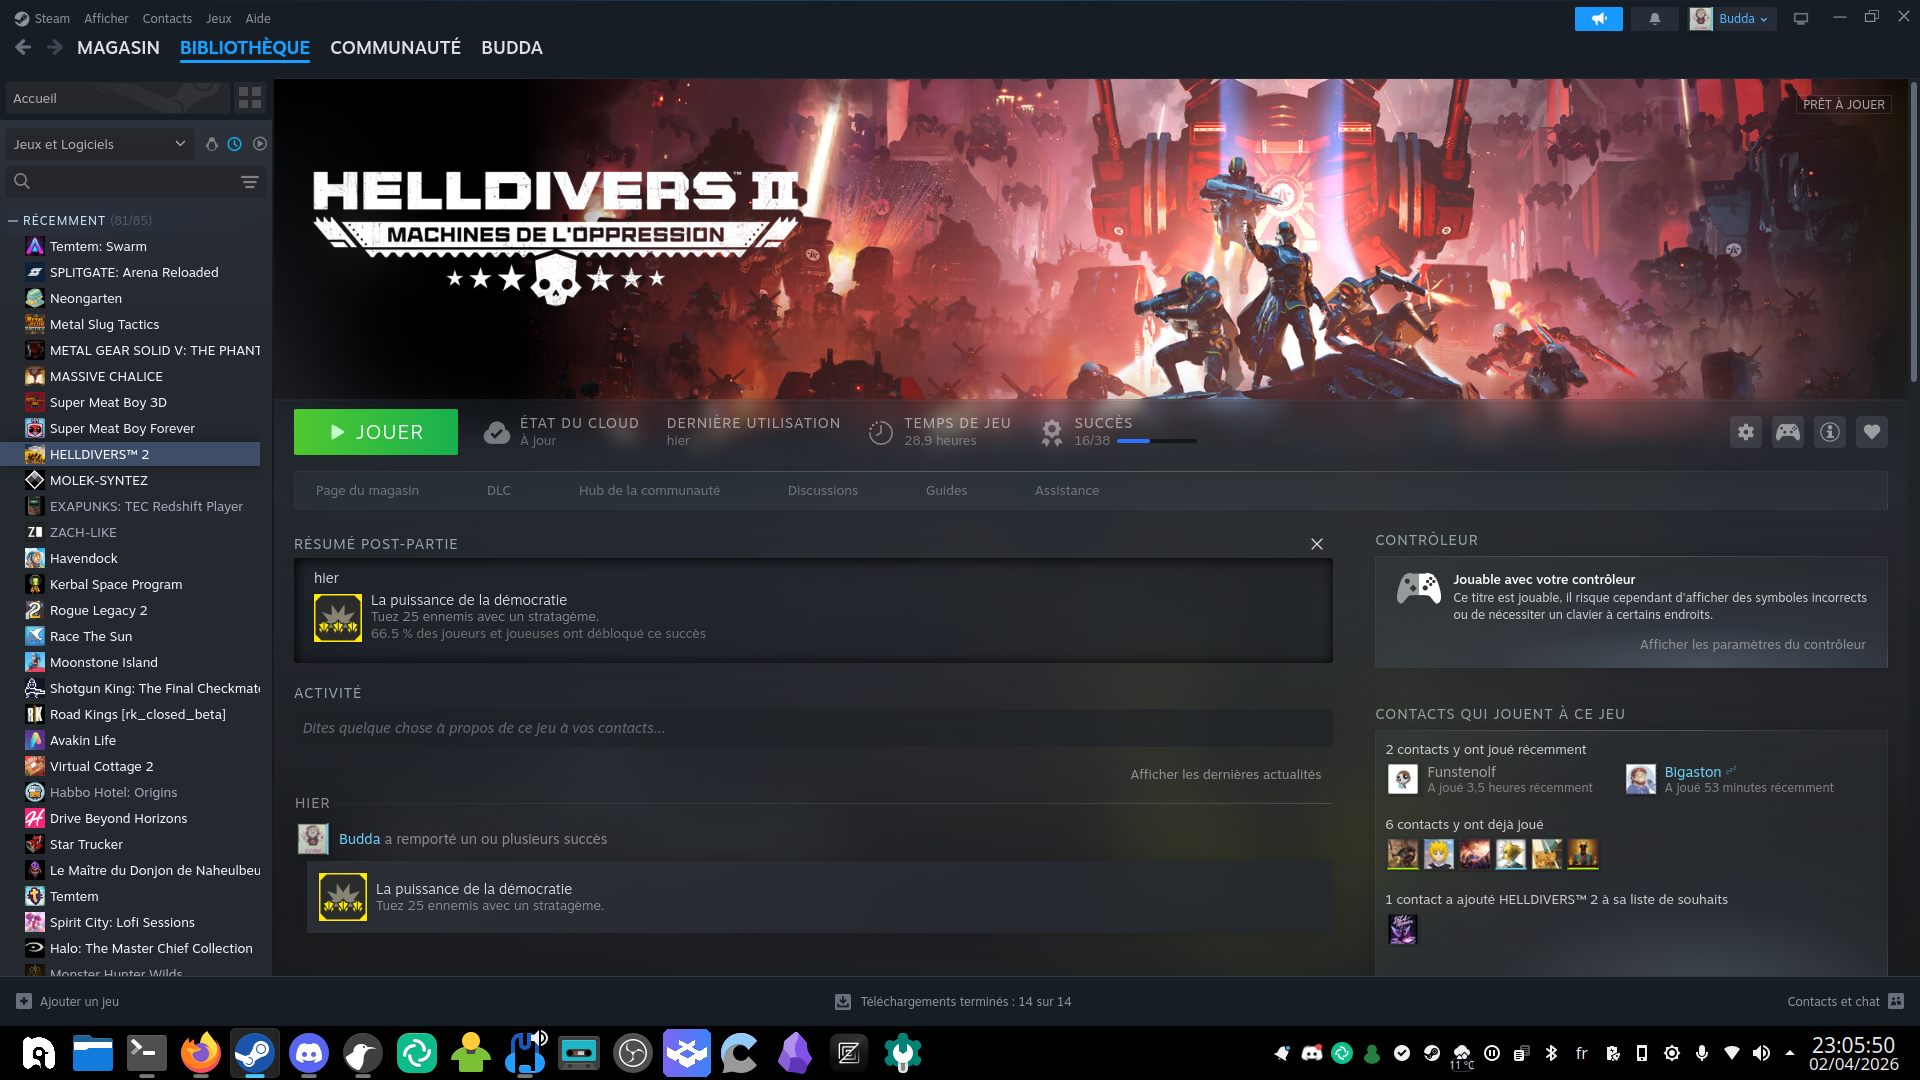The image size is (1920, 1080).
Task: Click the announcements megaphone icon
Action: [x=1598, y=19]
